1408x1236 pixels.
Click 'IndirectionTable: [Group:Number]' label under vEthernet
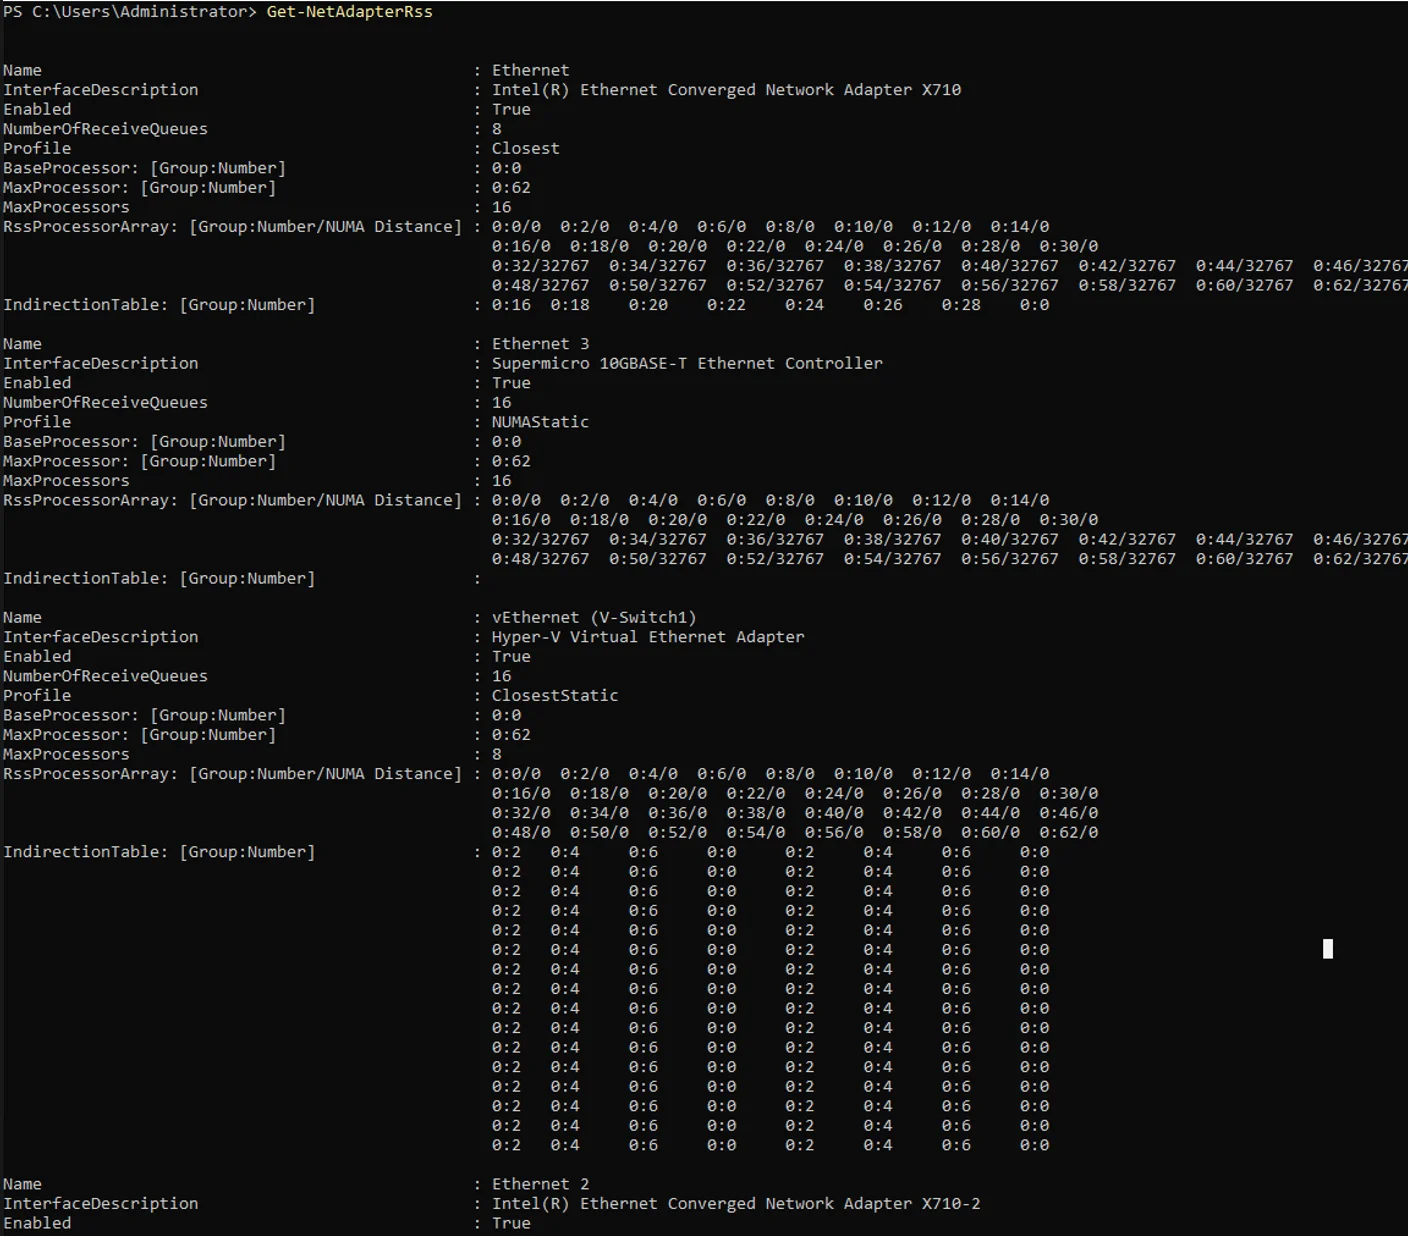click(159, 852)
